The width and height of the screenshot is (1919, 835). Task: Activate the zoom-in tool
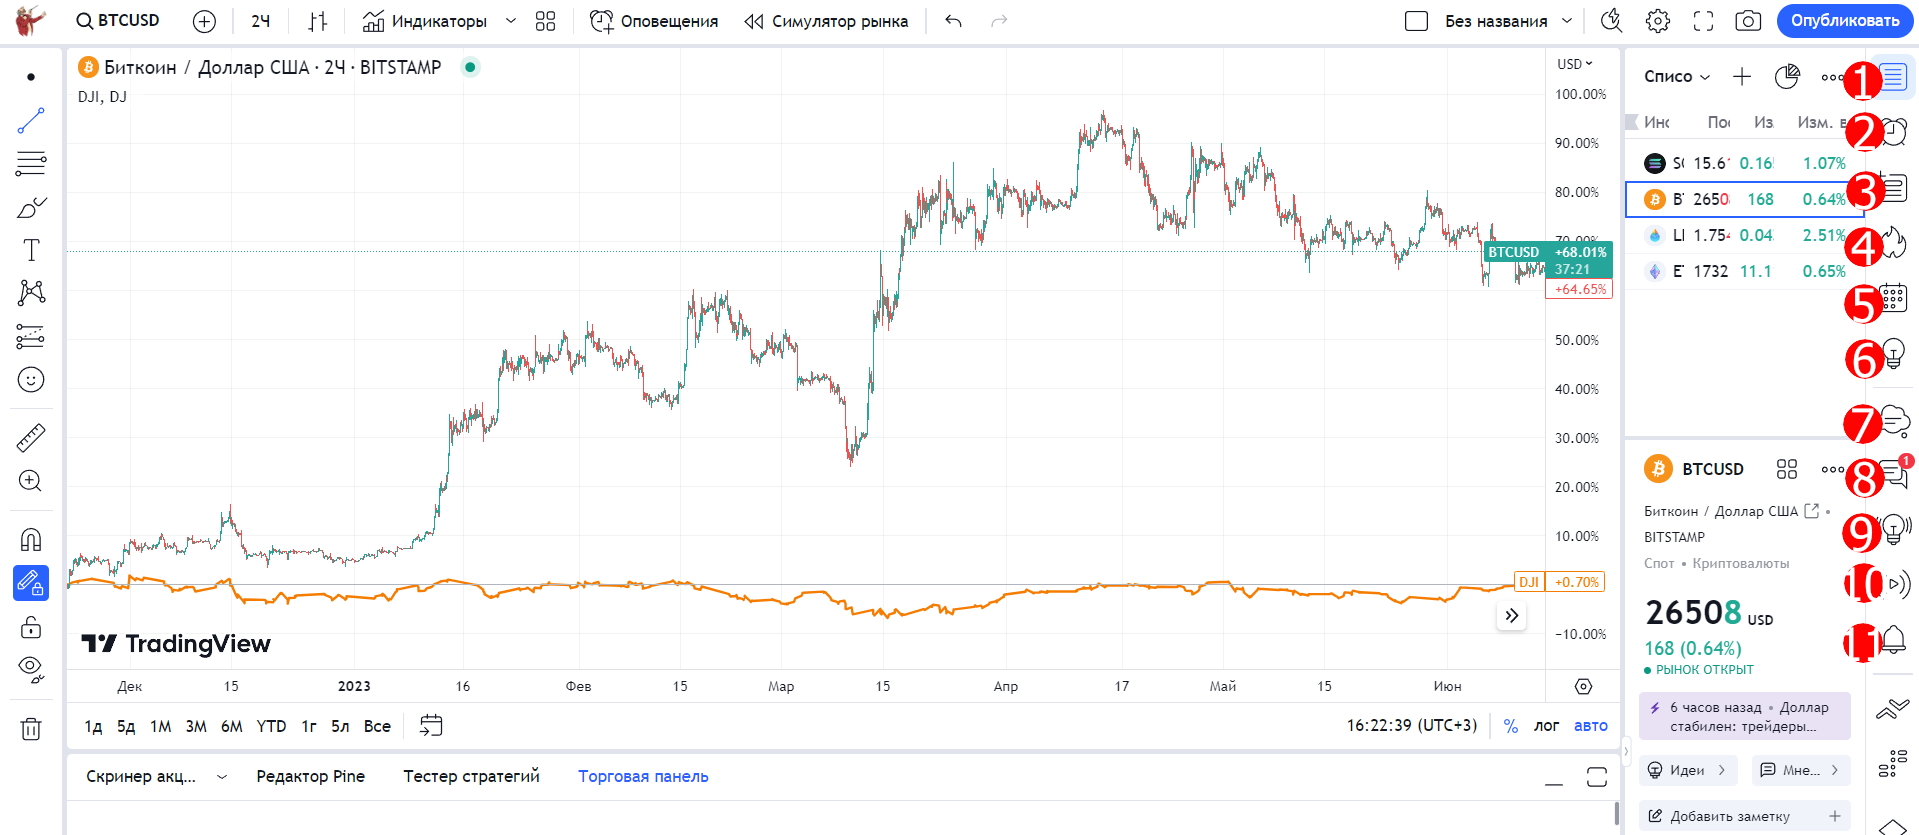[x=31, y=481]
